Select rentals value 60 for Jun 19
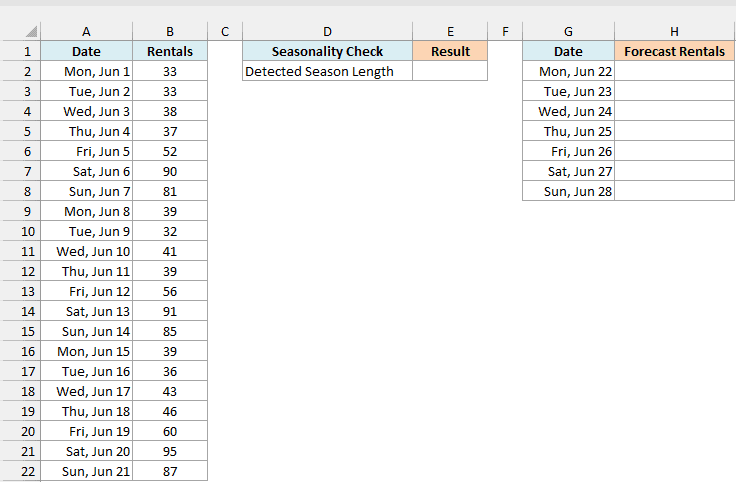This screenshot has height=482, width=736. click(170, 431)
